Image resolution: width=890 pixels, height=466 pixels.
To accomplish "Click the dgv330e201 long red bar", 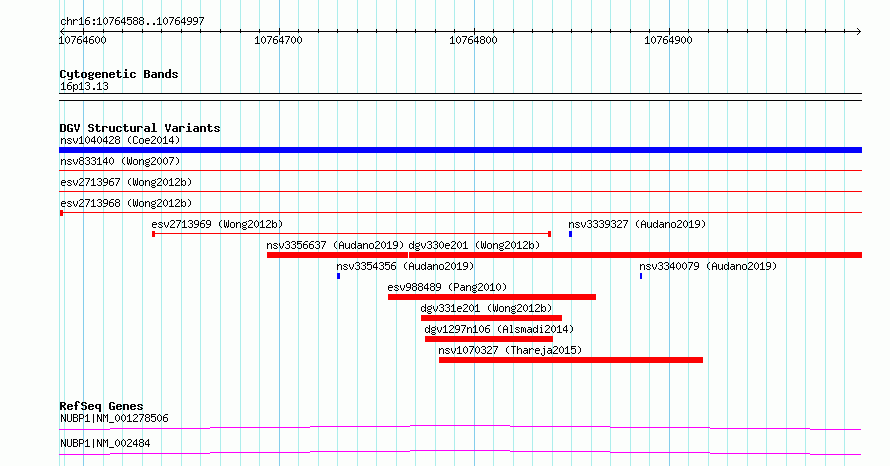I will pyautogui.click(x=635, y=255).
